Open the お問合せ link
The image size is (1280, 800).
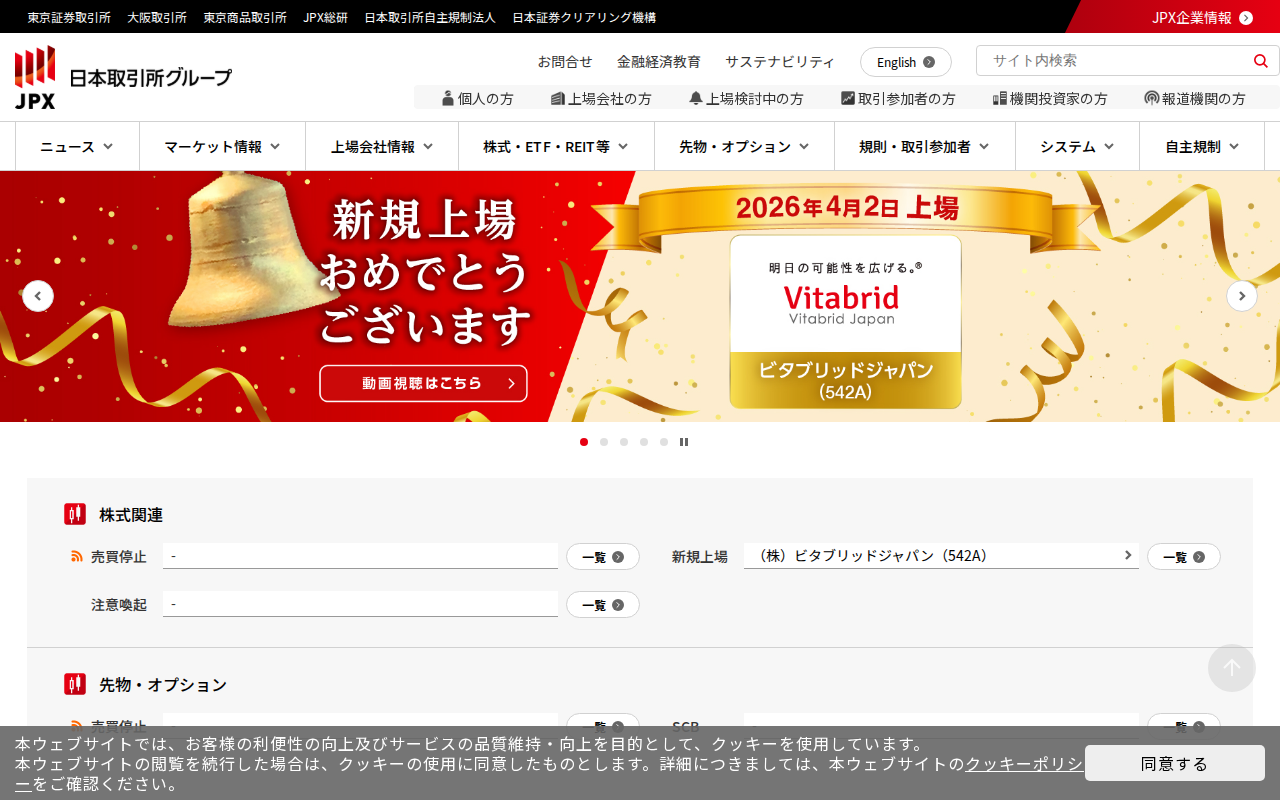(x=565, y=61)
